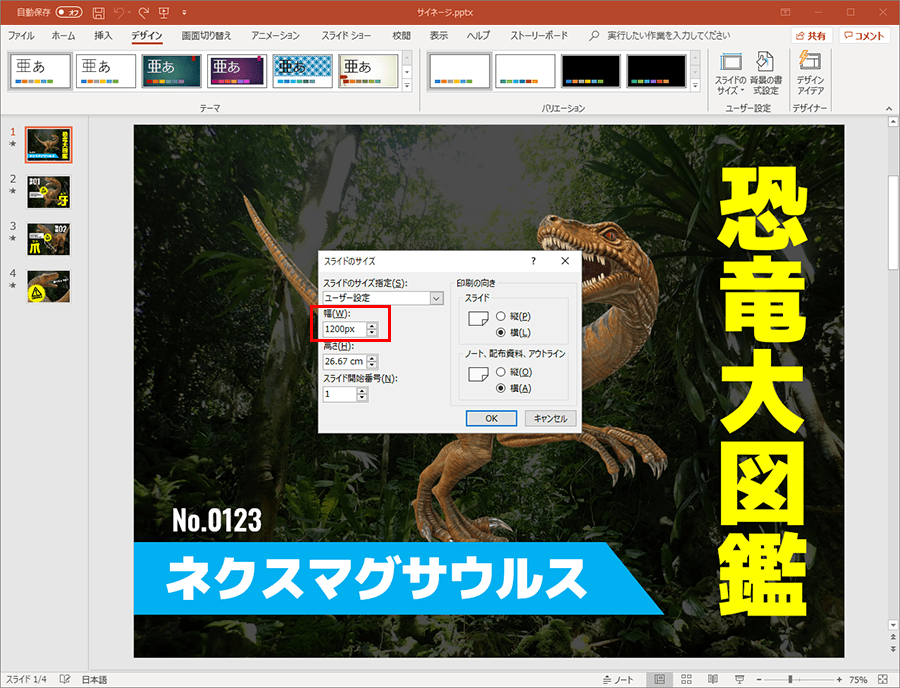This screenshot has height=688, width=900.
Task: Select notes orientation 縦(O) radio button
Action: tap(501, 372)
